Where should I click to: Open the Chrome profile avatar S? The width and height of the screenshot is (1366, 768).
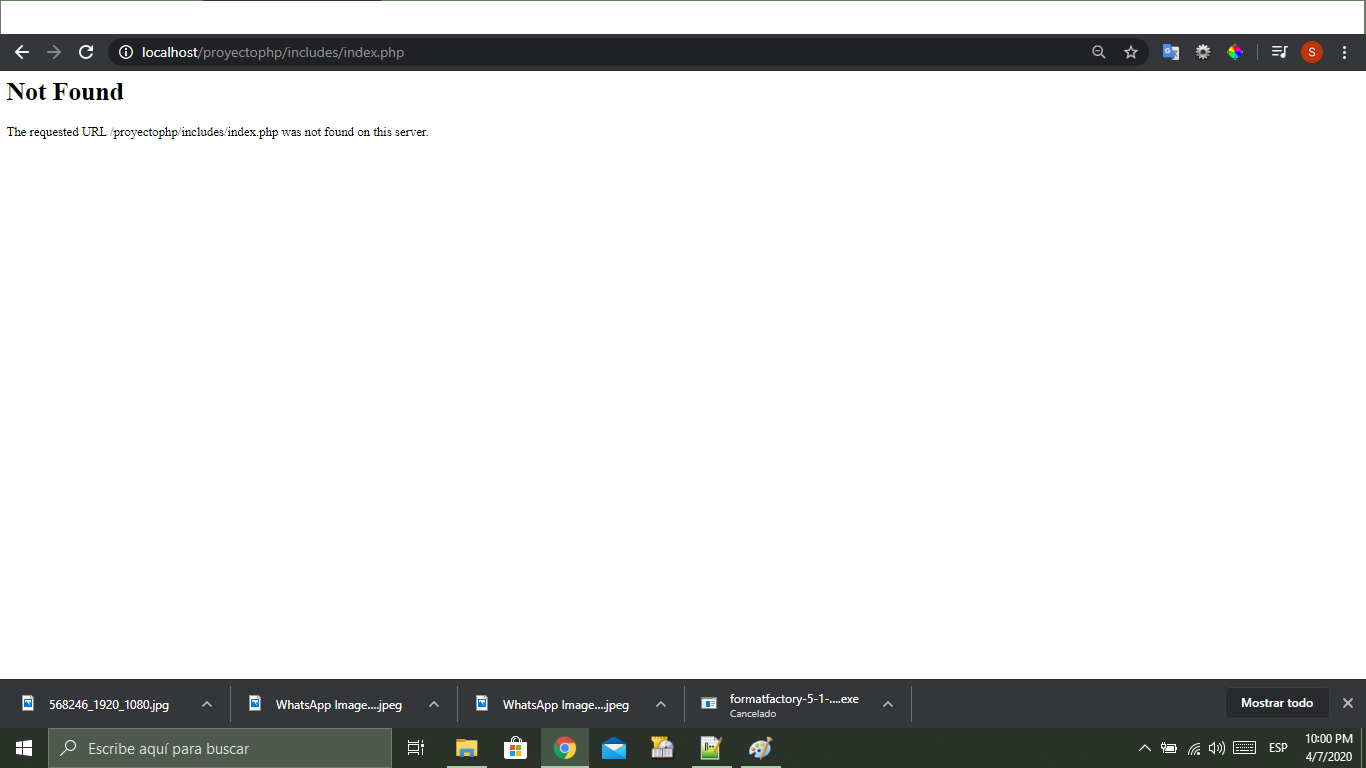point(1312,52)
